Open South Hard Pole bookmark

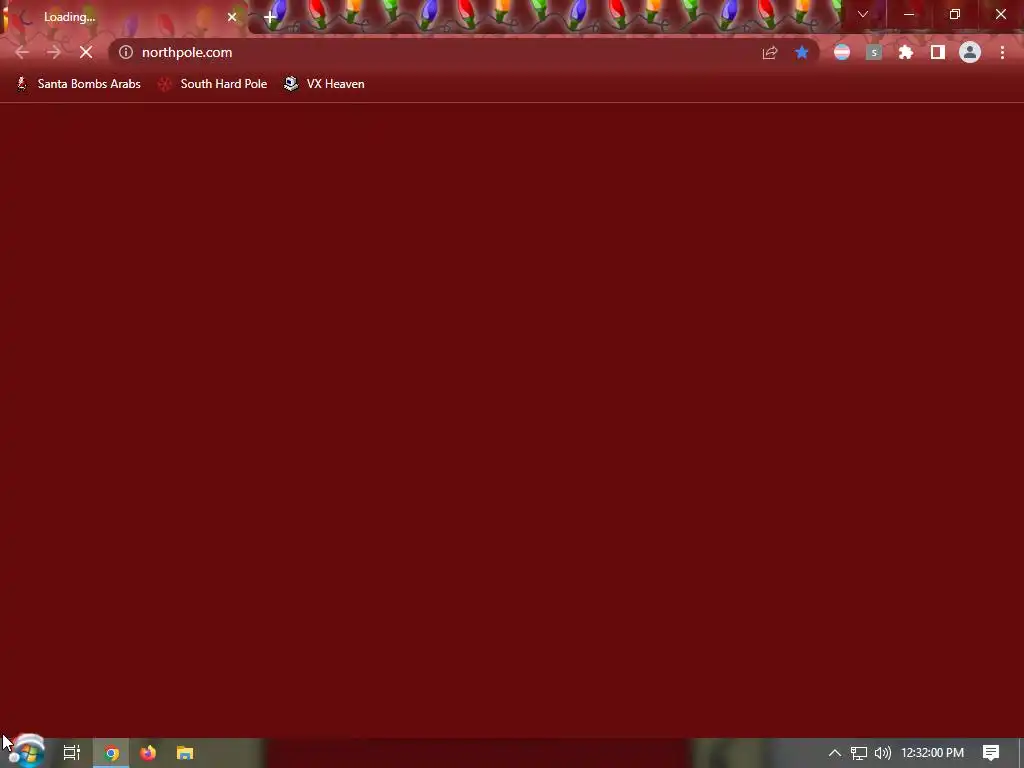(x=213, y=84)
